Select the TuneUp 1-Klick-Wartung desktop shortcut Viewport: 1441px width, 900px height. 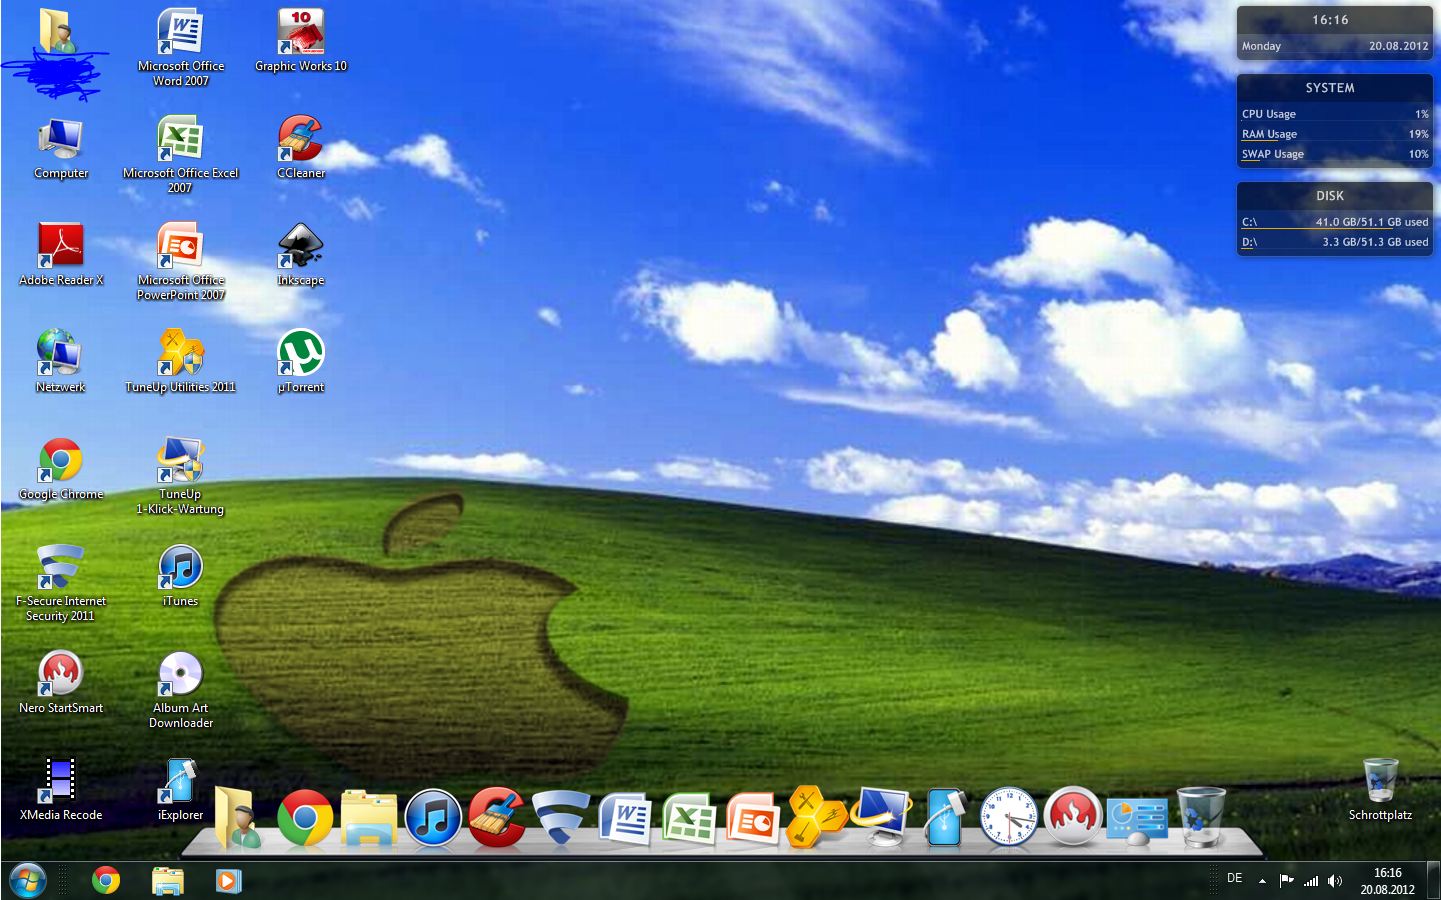pyautogui.click(x=181, y=476)
